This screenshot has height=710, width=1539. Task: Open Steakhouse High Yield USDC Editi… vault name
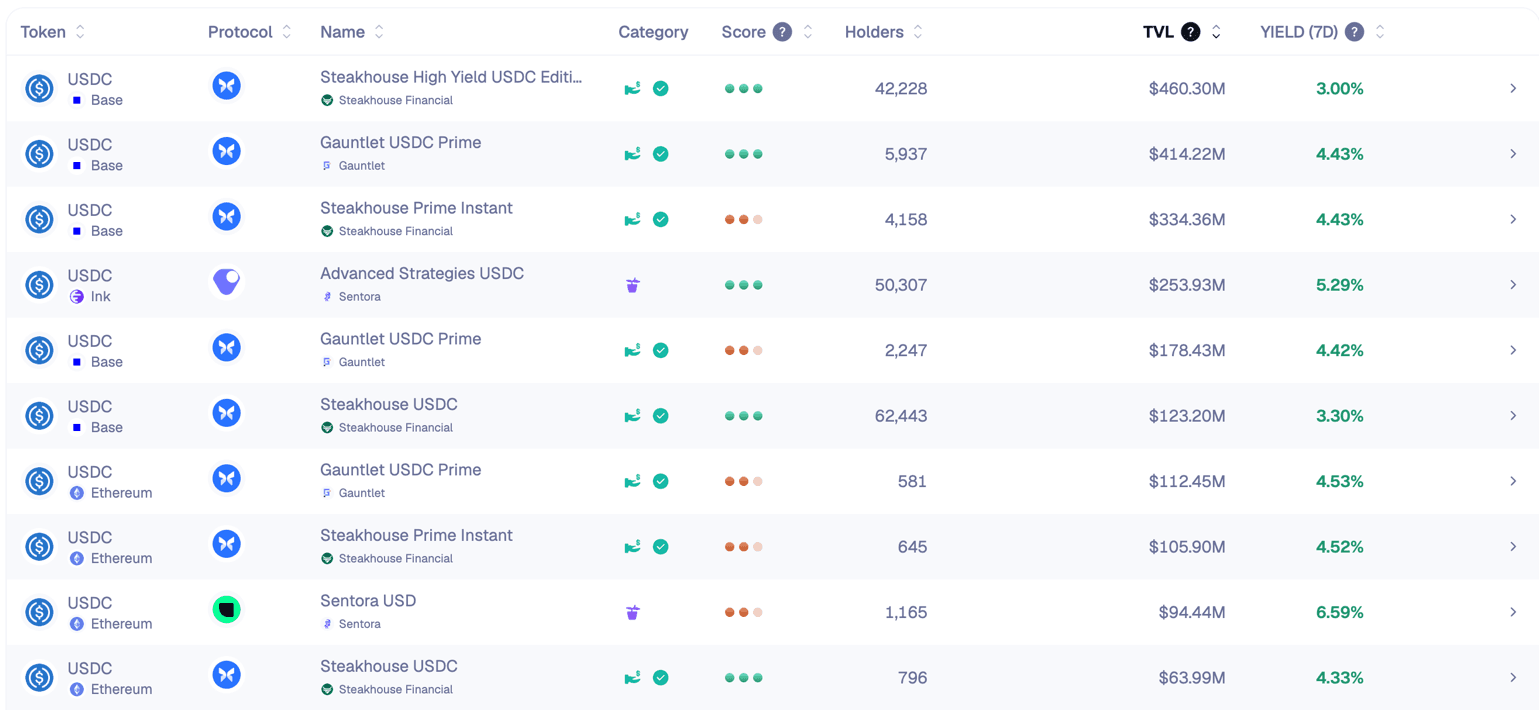pyautogui.click(x=451, y=77)
